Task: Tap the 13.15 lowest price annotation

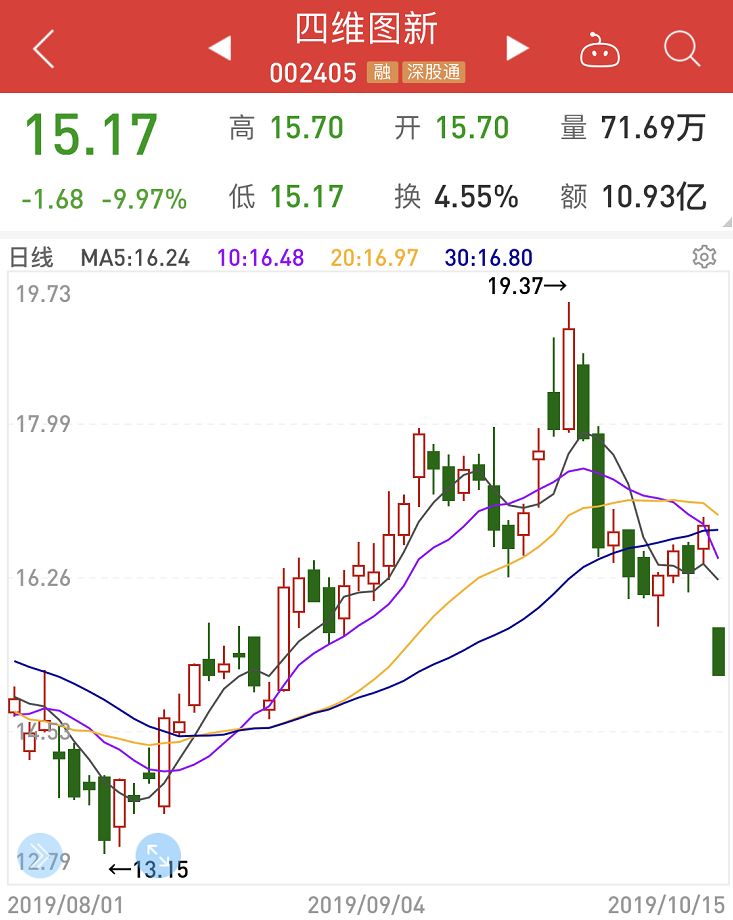Action: tap(149, 870)
